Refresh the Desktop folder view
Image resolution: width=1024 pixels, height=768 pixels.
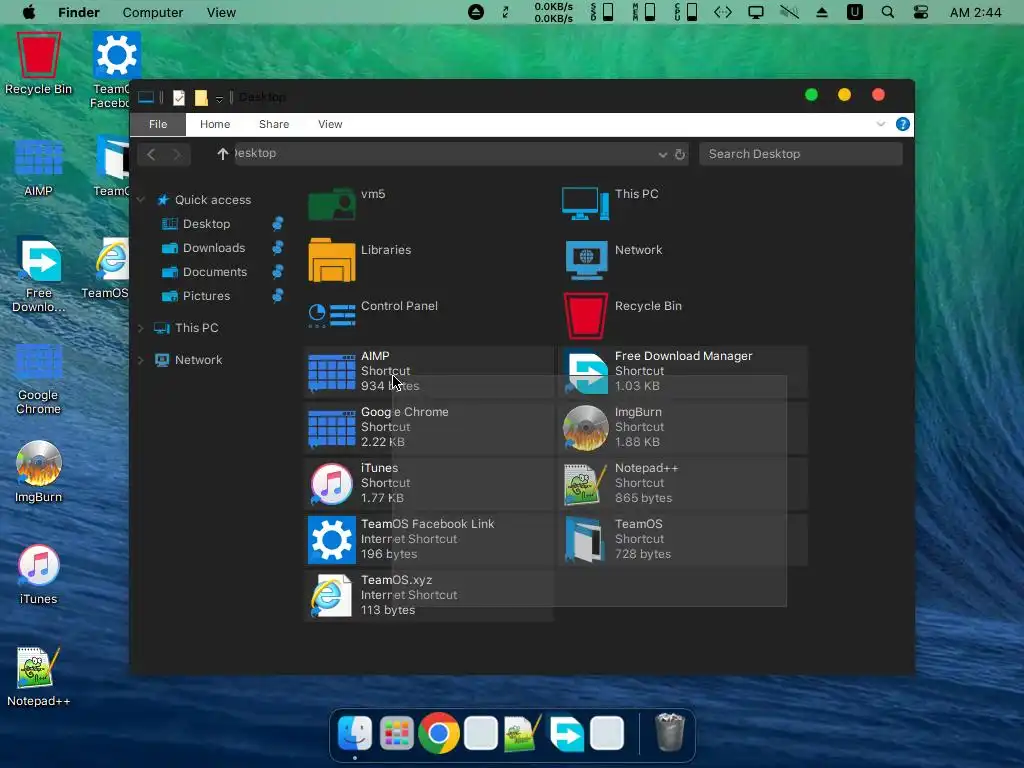pyautogui.click(x=680, y=155)
